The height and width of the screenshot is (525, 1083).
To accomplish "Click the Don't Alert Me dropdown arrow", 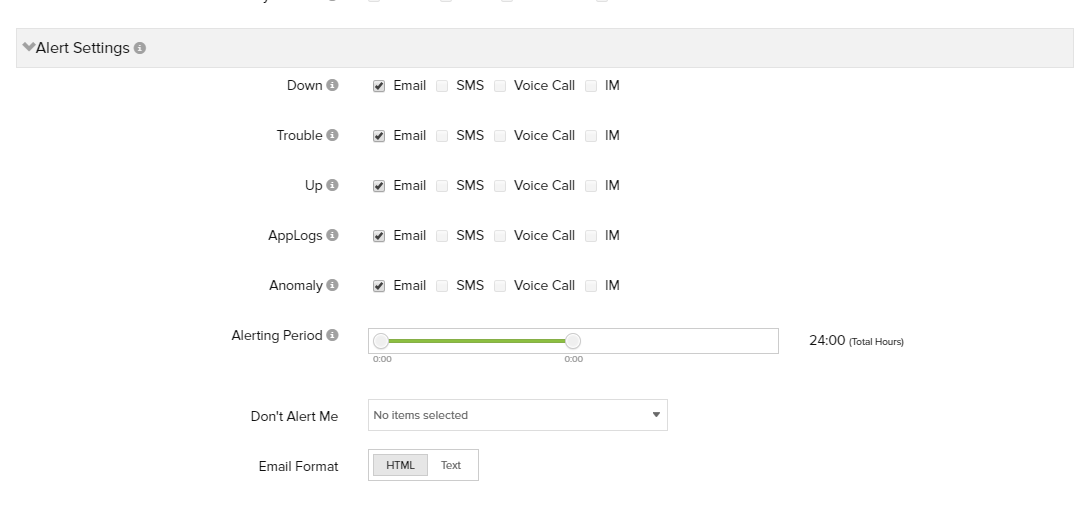I will [656, 415].
